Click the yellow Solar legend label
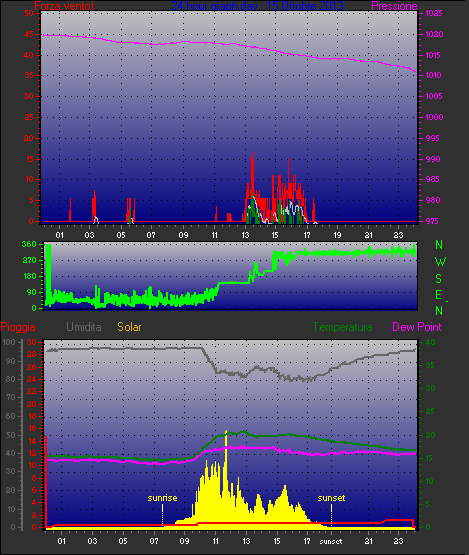This screenshot has width=469, height=555. tap(129, 327)
